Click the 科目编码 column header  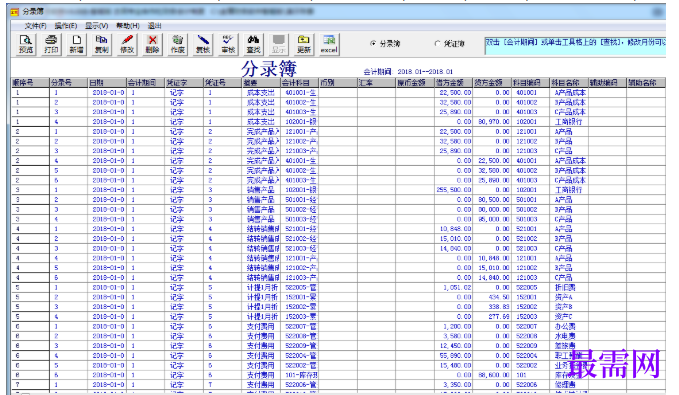tap(530, 83)
